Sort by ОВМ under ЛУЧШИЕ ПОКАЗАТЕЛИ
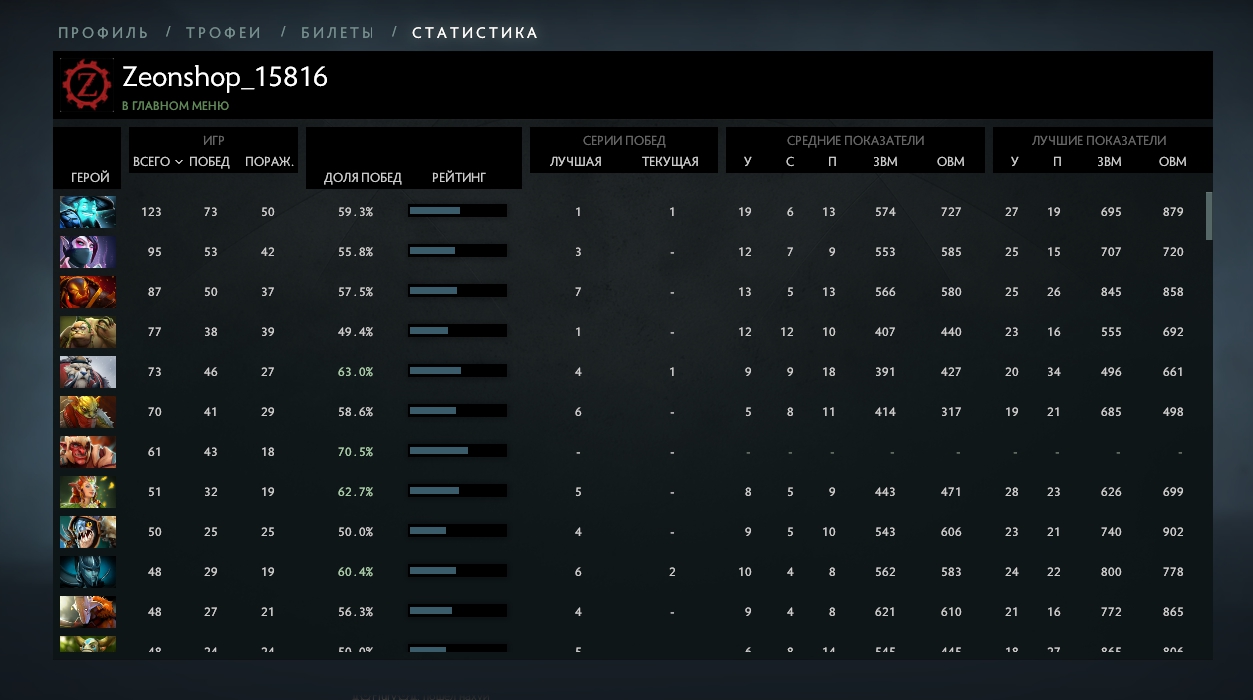Image resolution: width=1253 pixels, height=700 pixels. [x=1172, y=162]
